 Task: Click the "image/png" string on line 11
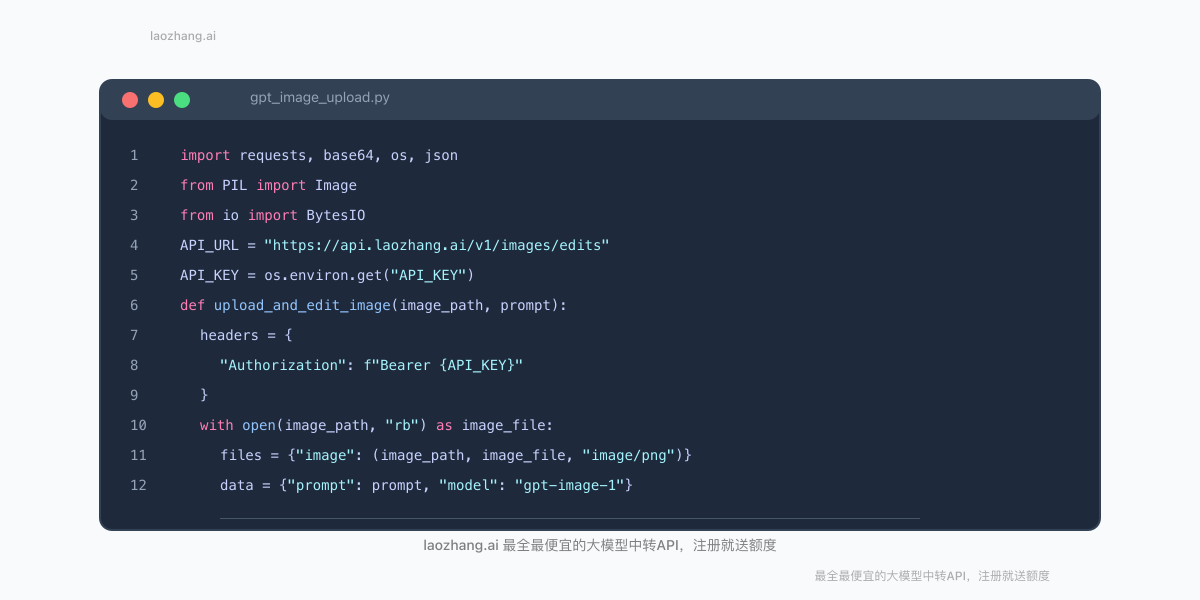(x=629, y=455)
